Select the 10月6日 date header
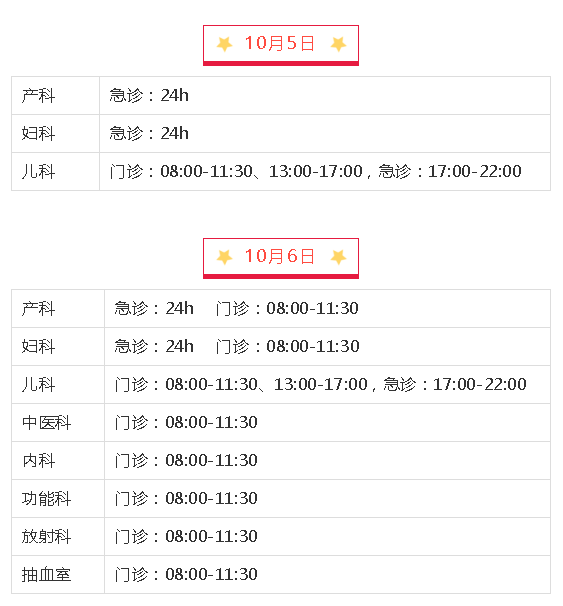The width and height of the screenshot is (563, 606). 281,258
